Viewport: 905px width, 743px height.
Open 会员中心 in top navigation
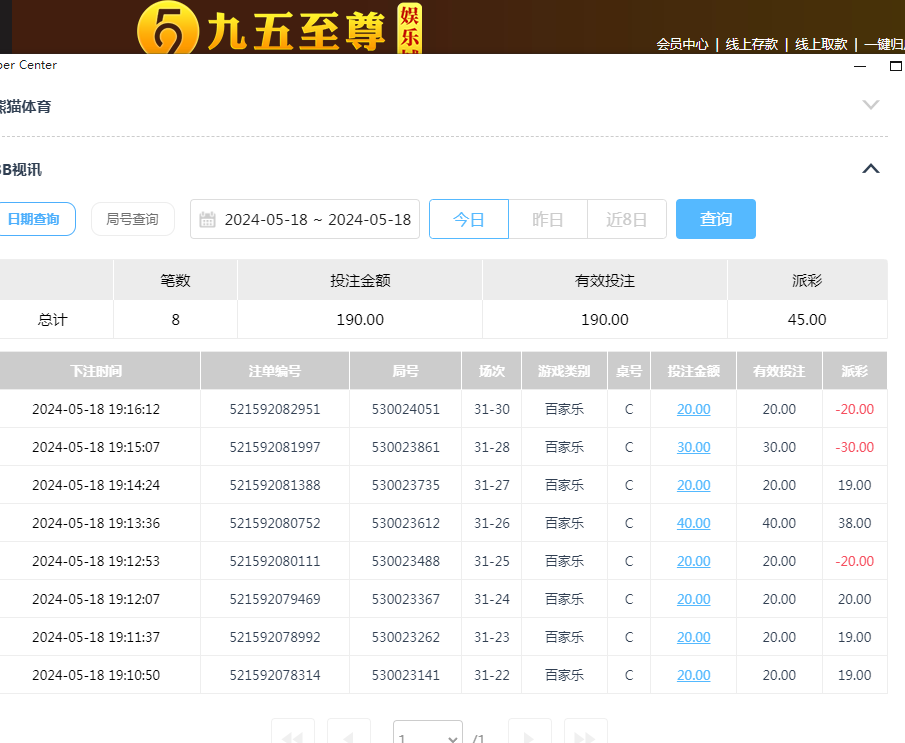click(682, 44)
